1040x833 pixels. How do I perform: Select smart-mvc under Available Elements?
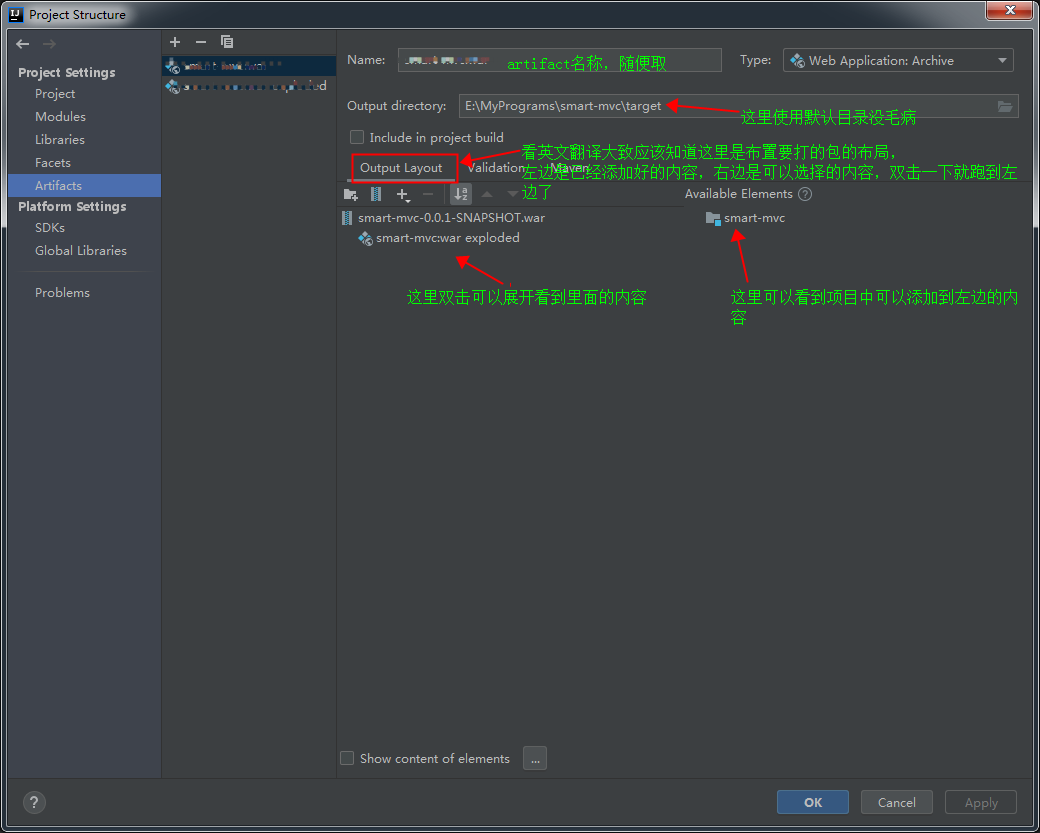pyautogui.click(x=753, y=217)
